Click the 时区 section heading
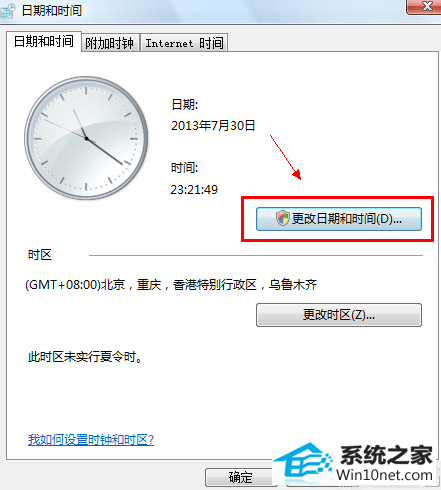Image resolution: width=441 pixels, height=490 pixels. 40,255
